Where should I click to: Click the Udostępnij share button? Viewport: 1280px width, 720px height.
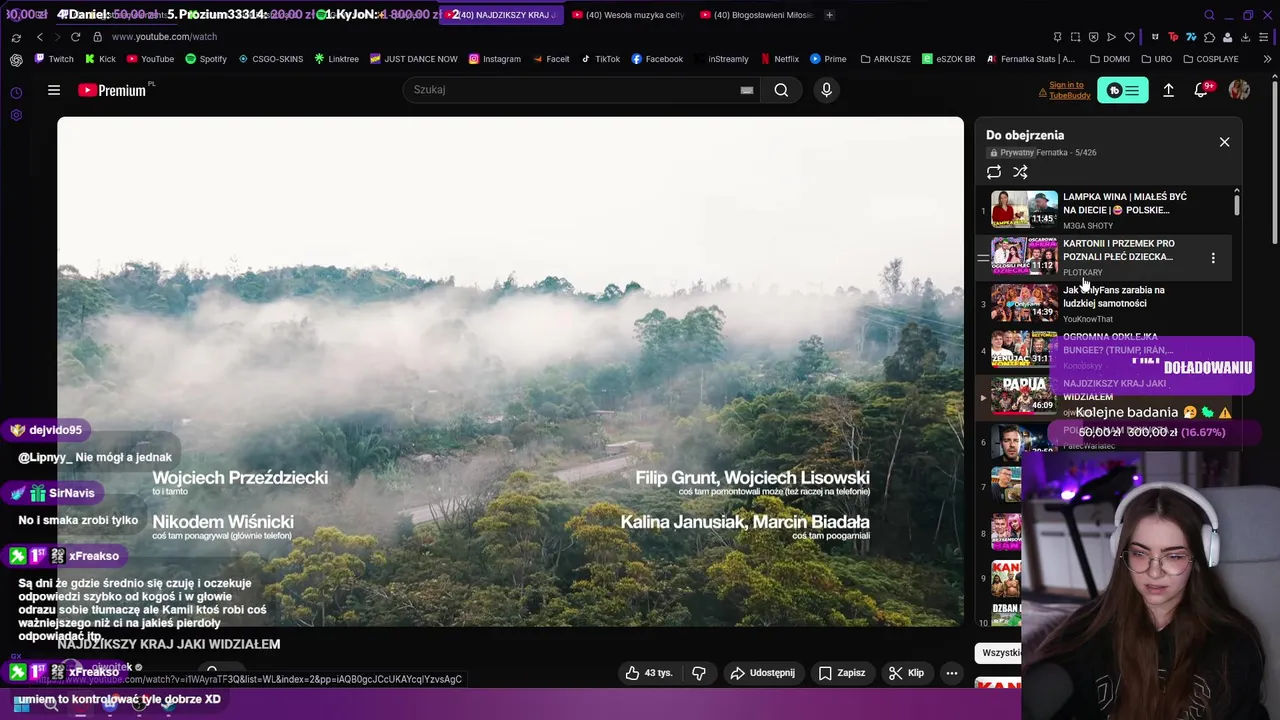pos(763,673)
